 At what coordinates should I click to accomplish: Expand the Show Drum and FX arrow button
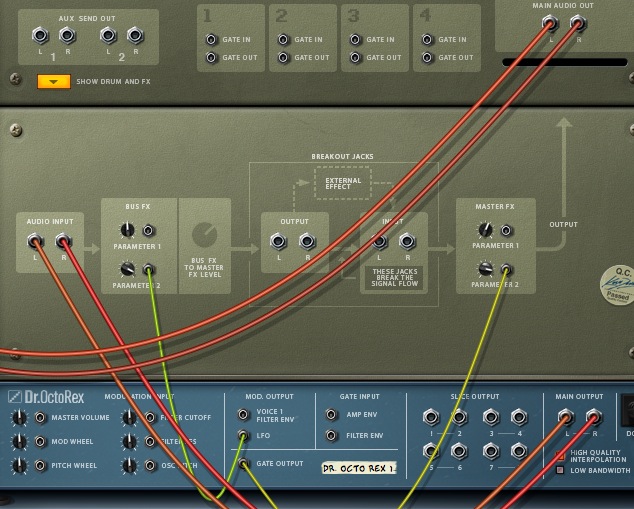coord(54,81)
